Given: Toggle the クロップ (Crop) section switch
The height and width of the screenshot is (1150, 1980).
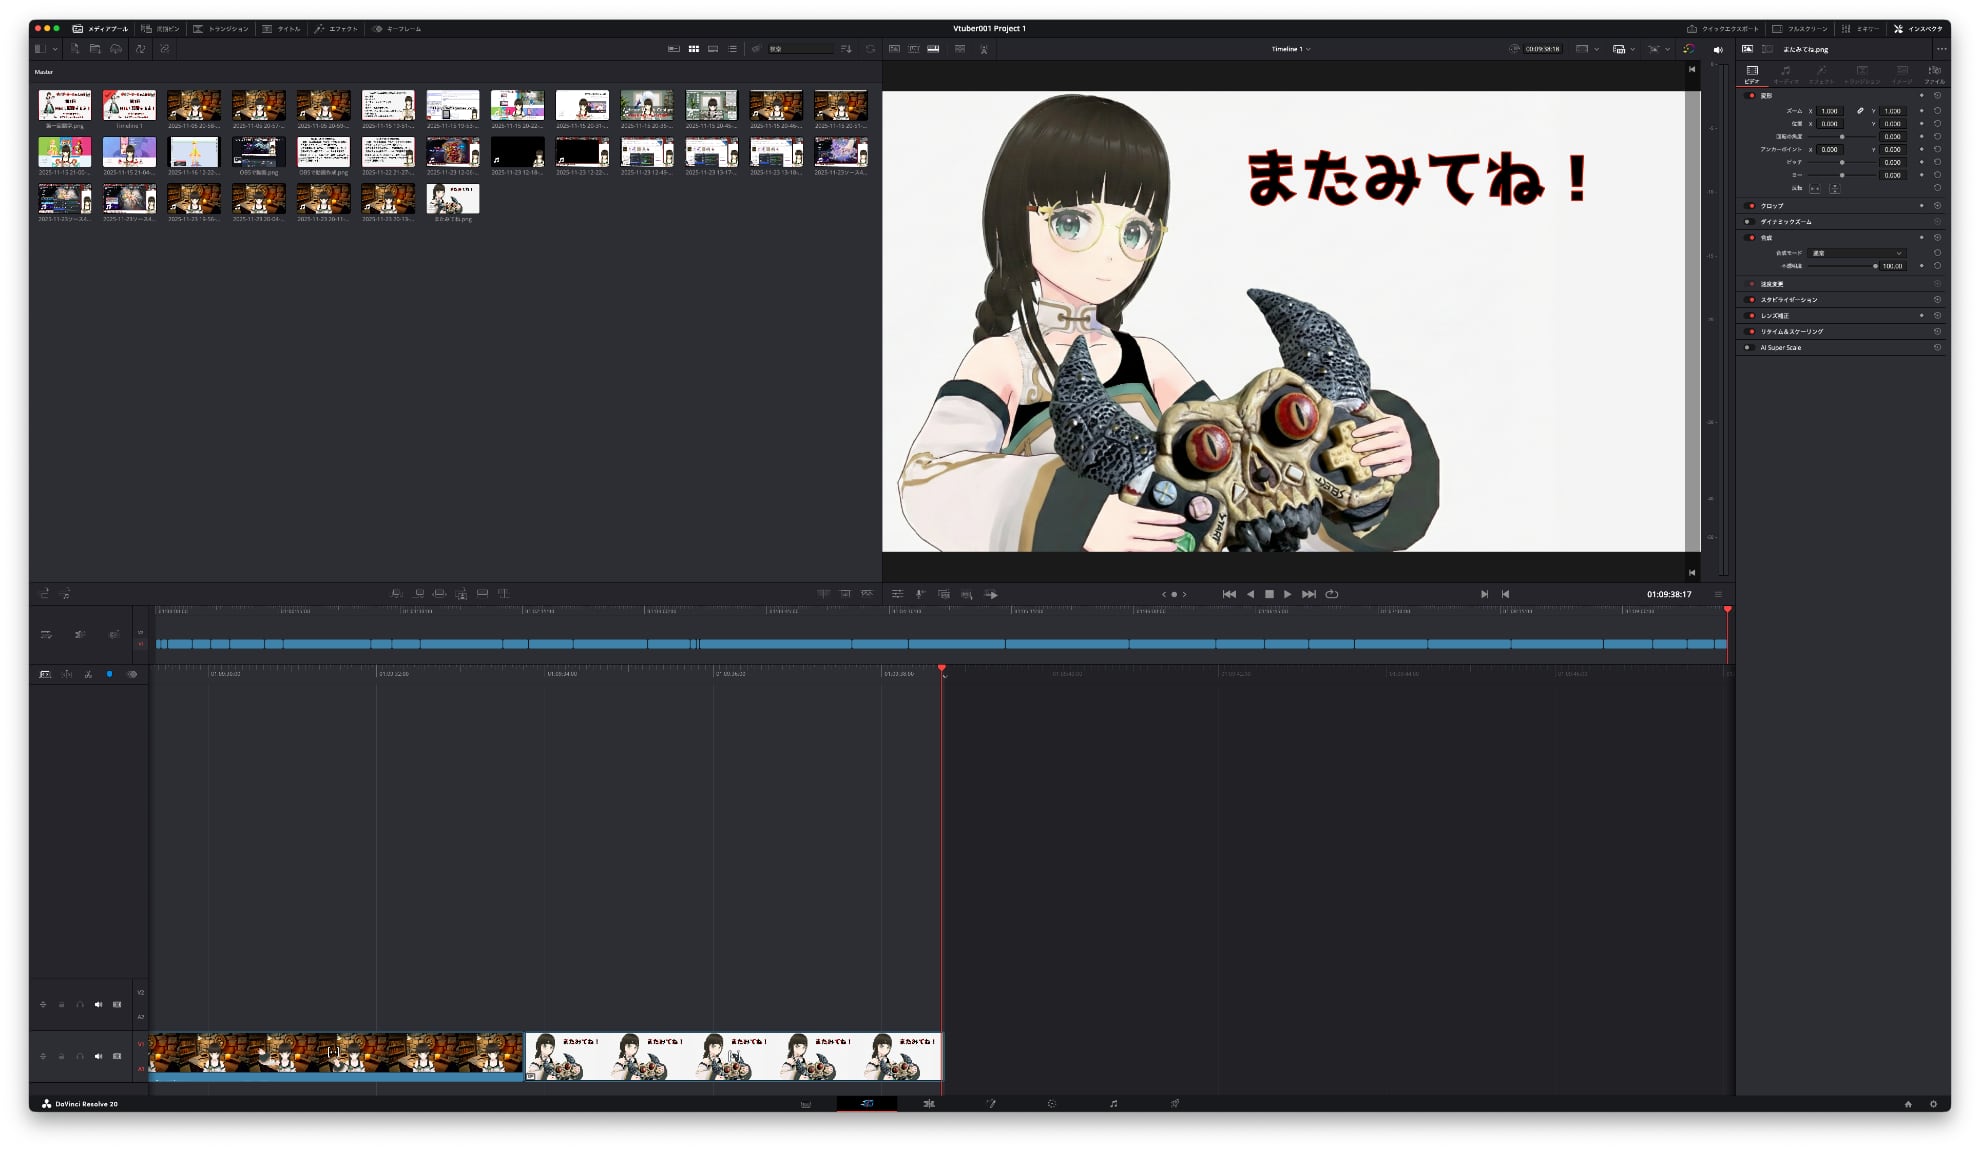Looking at the screenshot, I should 1751,206.
